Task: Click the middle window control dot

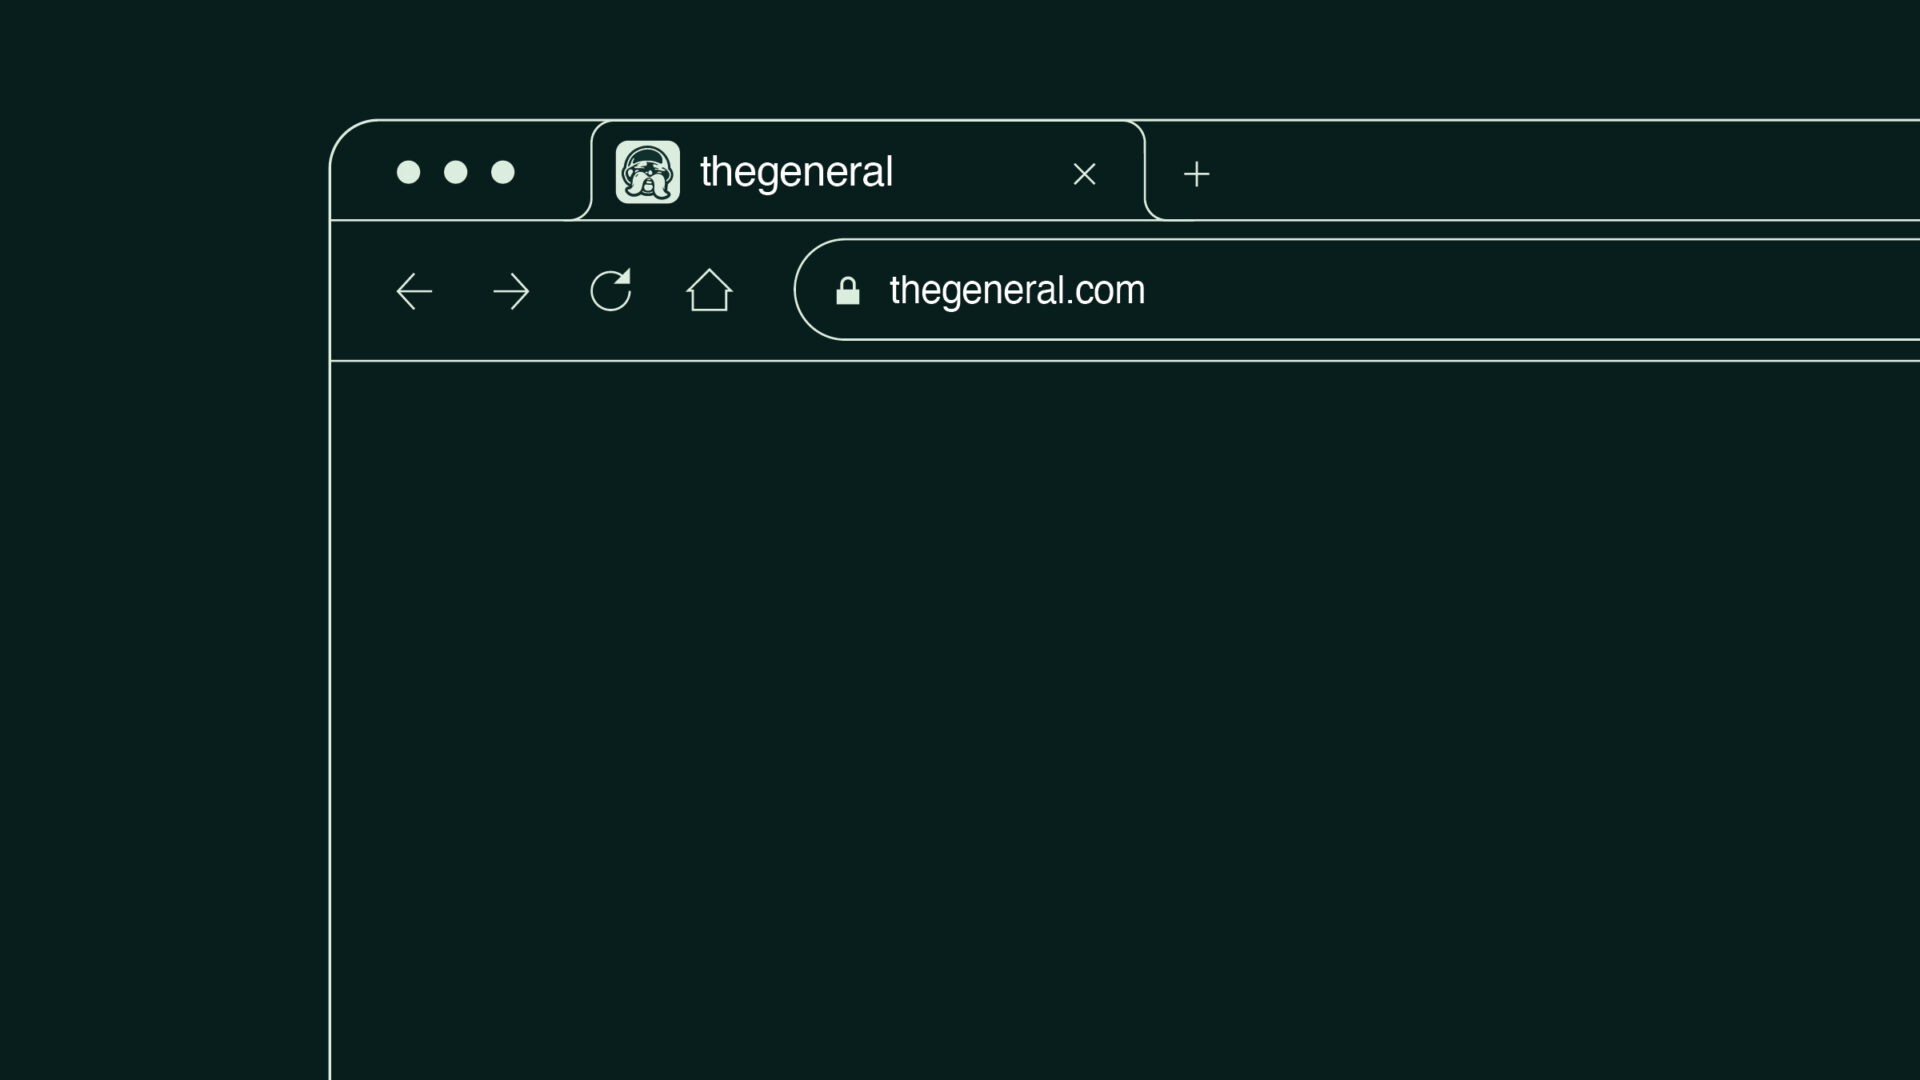Action: coord(456,172)
